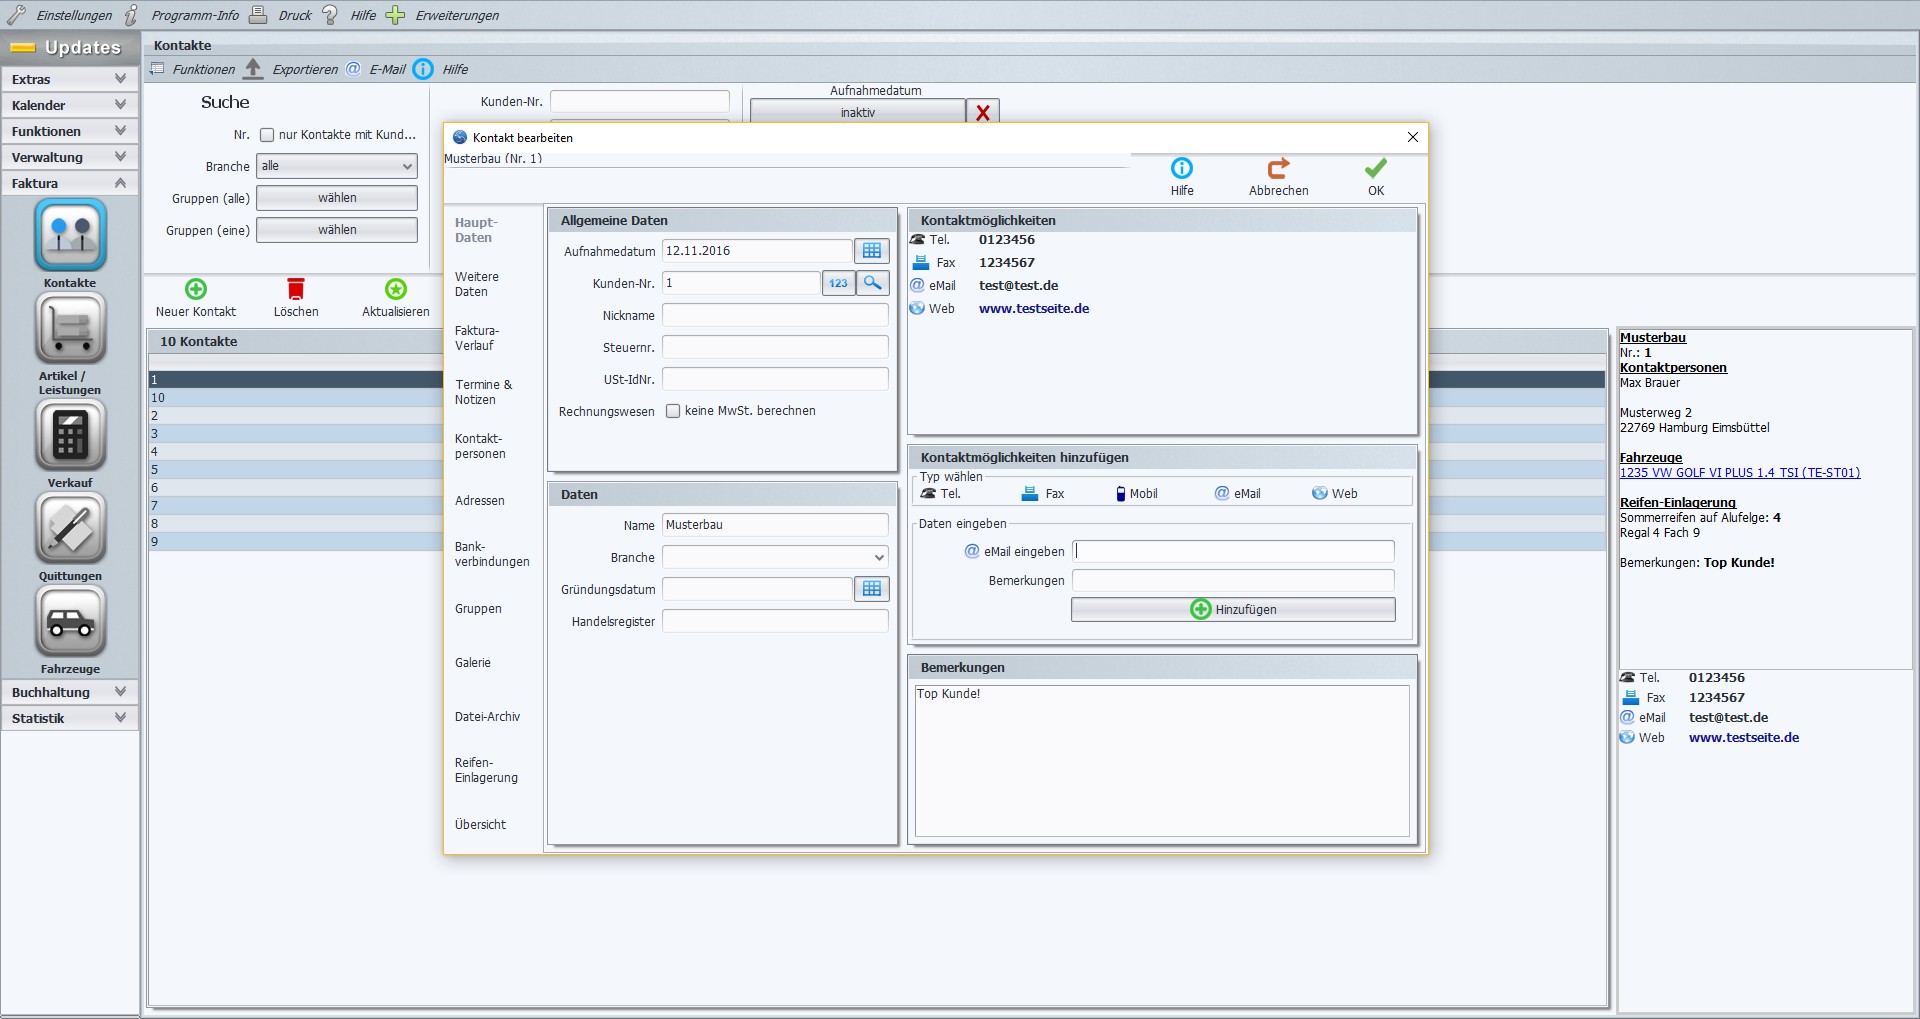Viewport: 1920px width, 1019px height.
Task: Enable 'keine MwSt. berechnen' checkbox
Action: (673, 411)
